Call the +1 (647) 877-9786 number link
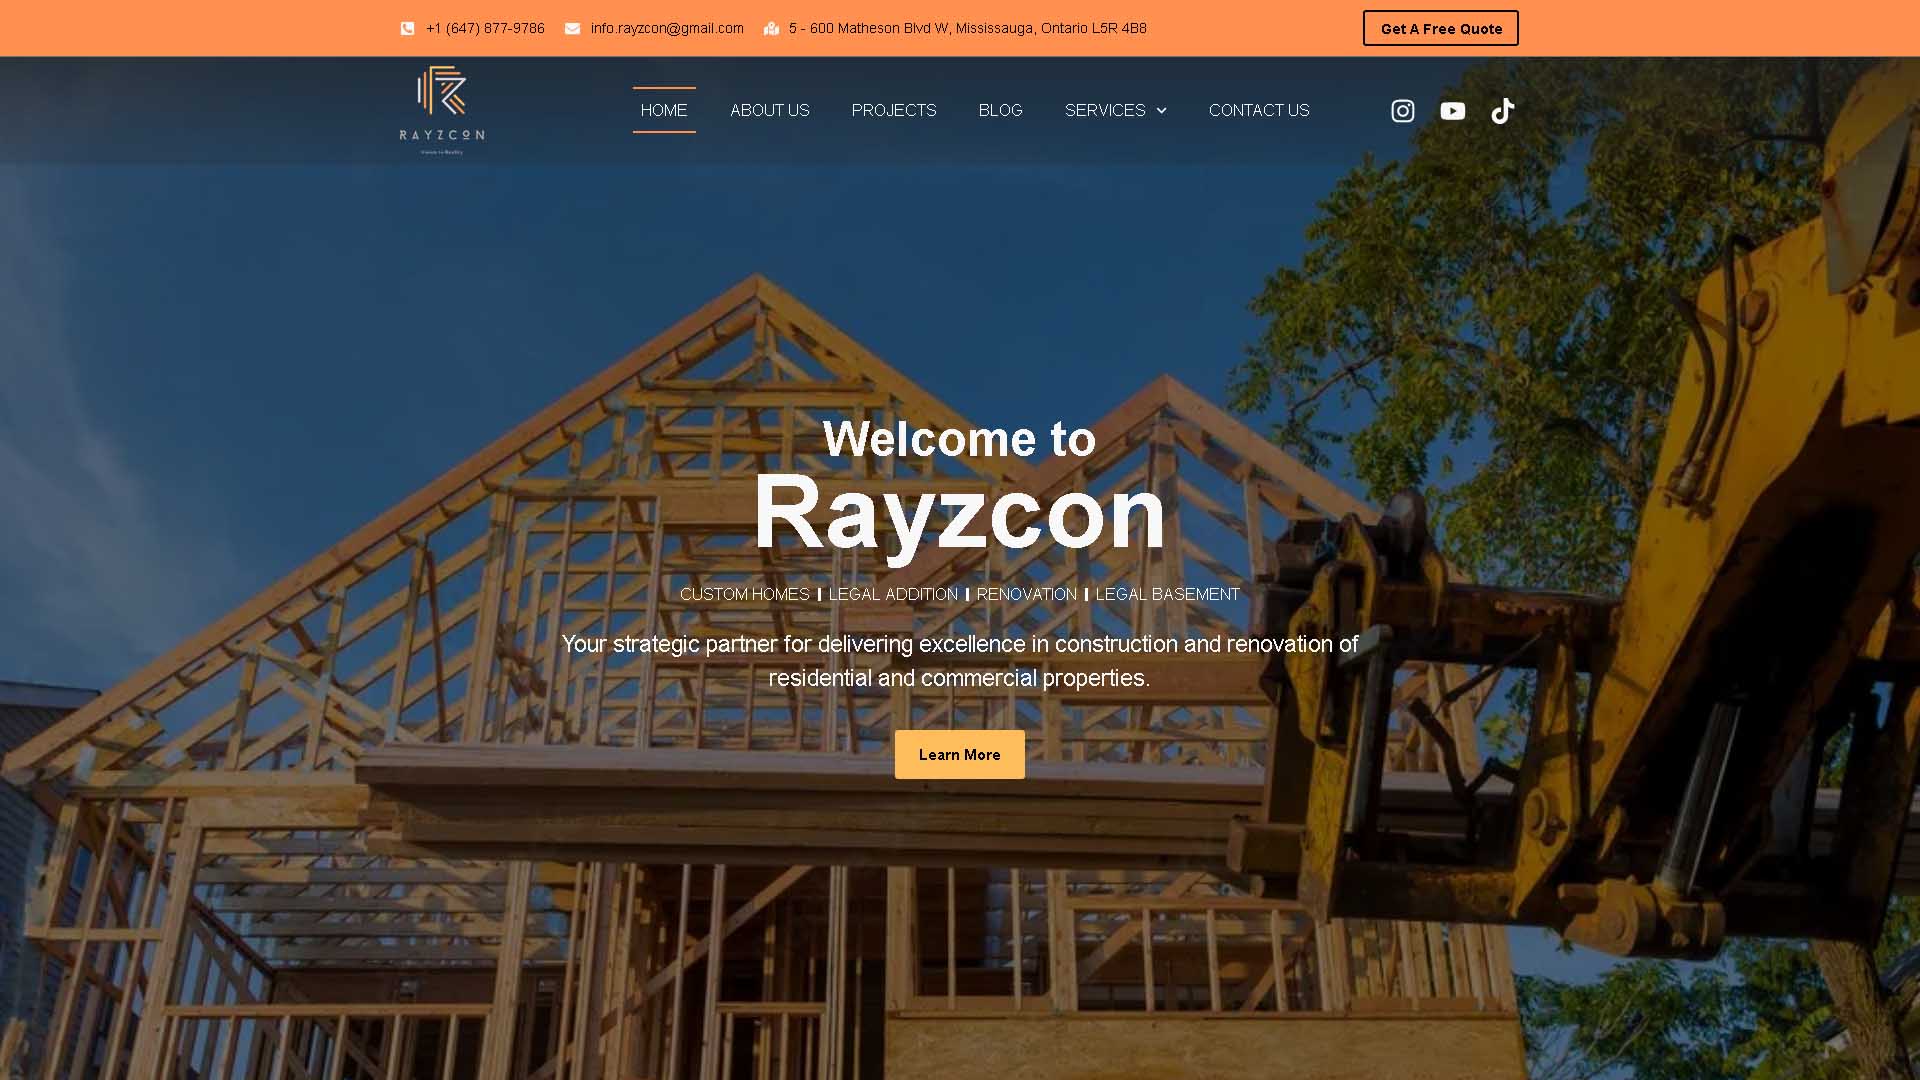Image resolution: width=1920 pixels, height=1080 pixels. [485, 28]
